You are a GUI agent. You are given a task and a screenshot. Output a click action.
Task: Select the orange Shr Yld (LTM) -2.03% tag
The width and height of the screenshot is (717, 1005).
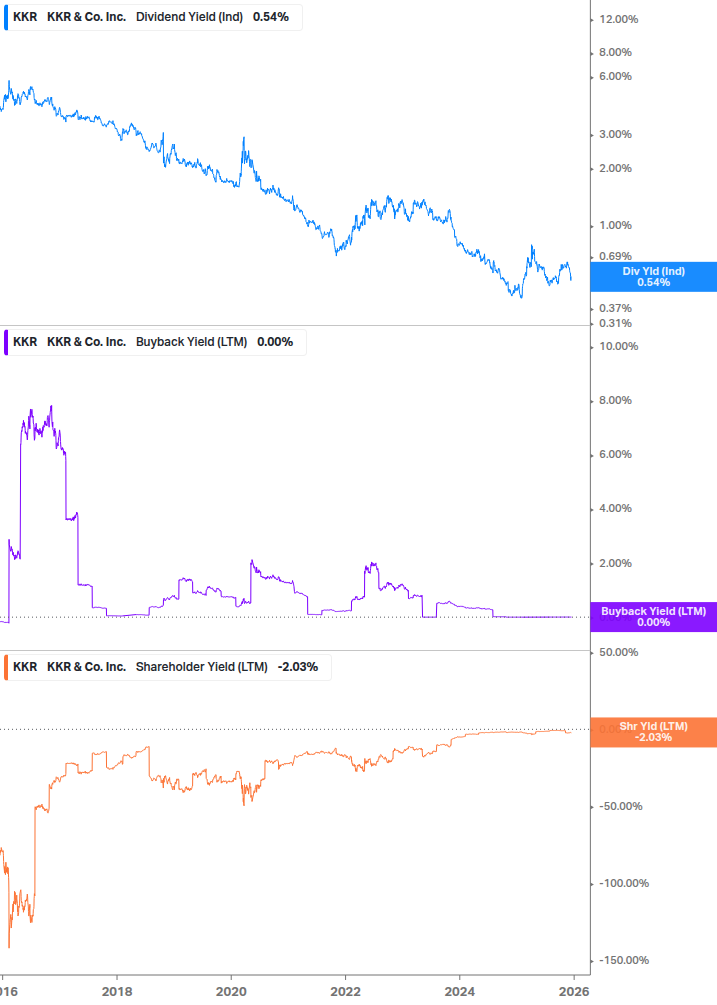coord(654,732)
